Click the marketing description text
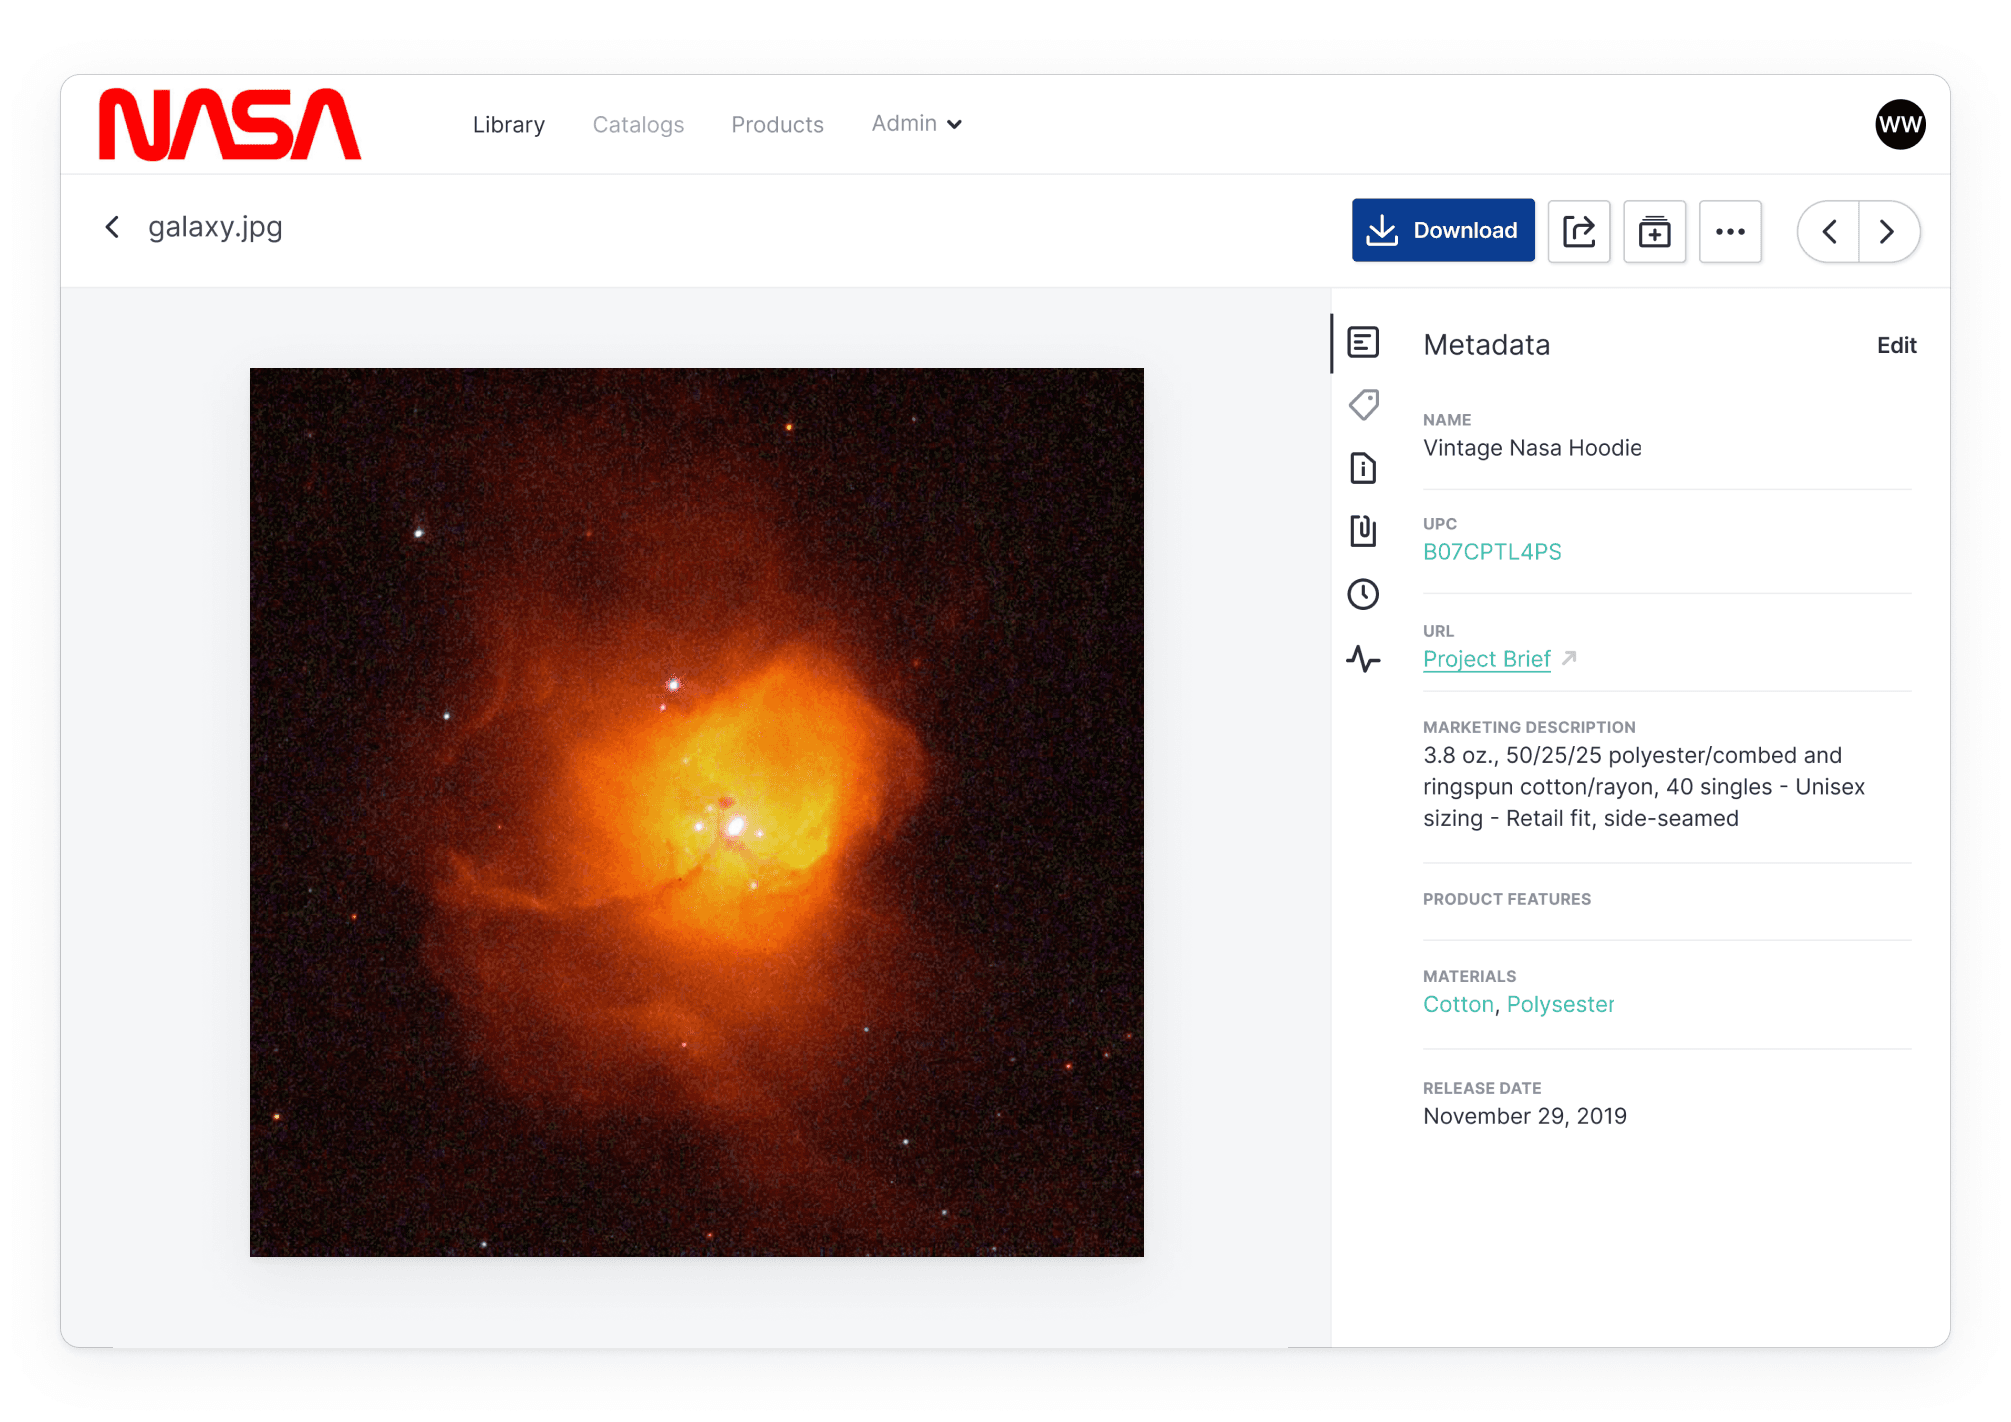This screenshot has height=1422, width=2011. coord(1644,787)
